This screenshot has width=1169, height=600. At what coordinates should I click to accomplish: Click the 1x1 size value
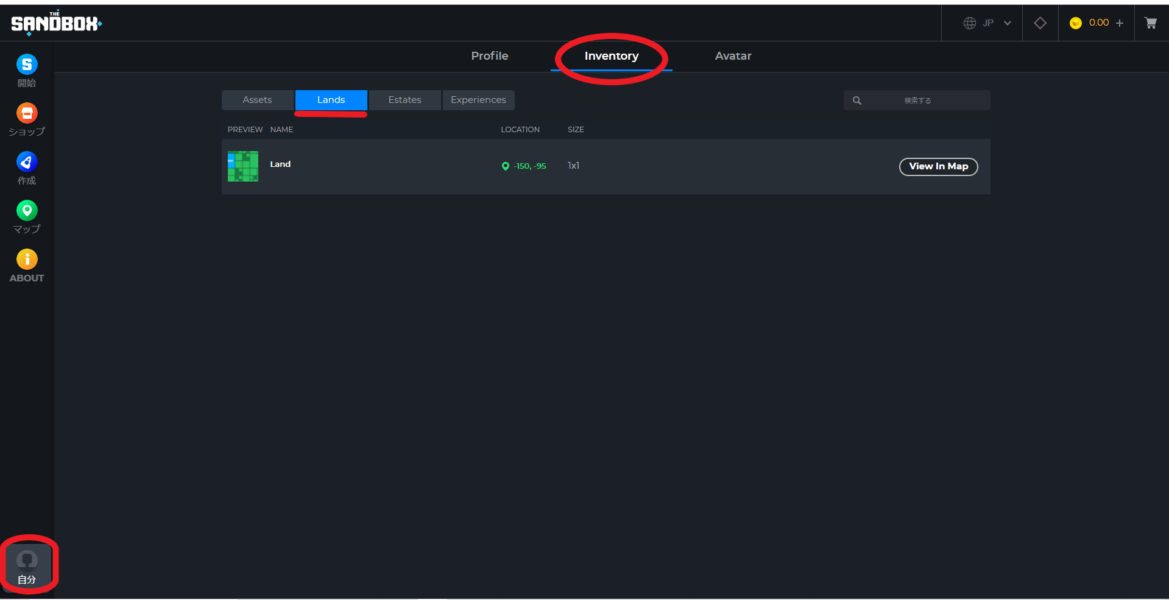[573, 165]
